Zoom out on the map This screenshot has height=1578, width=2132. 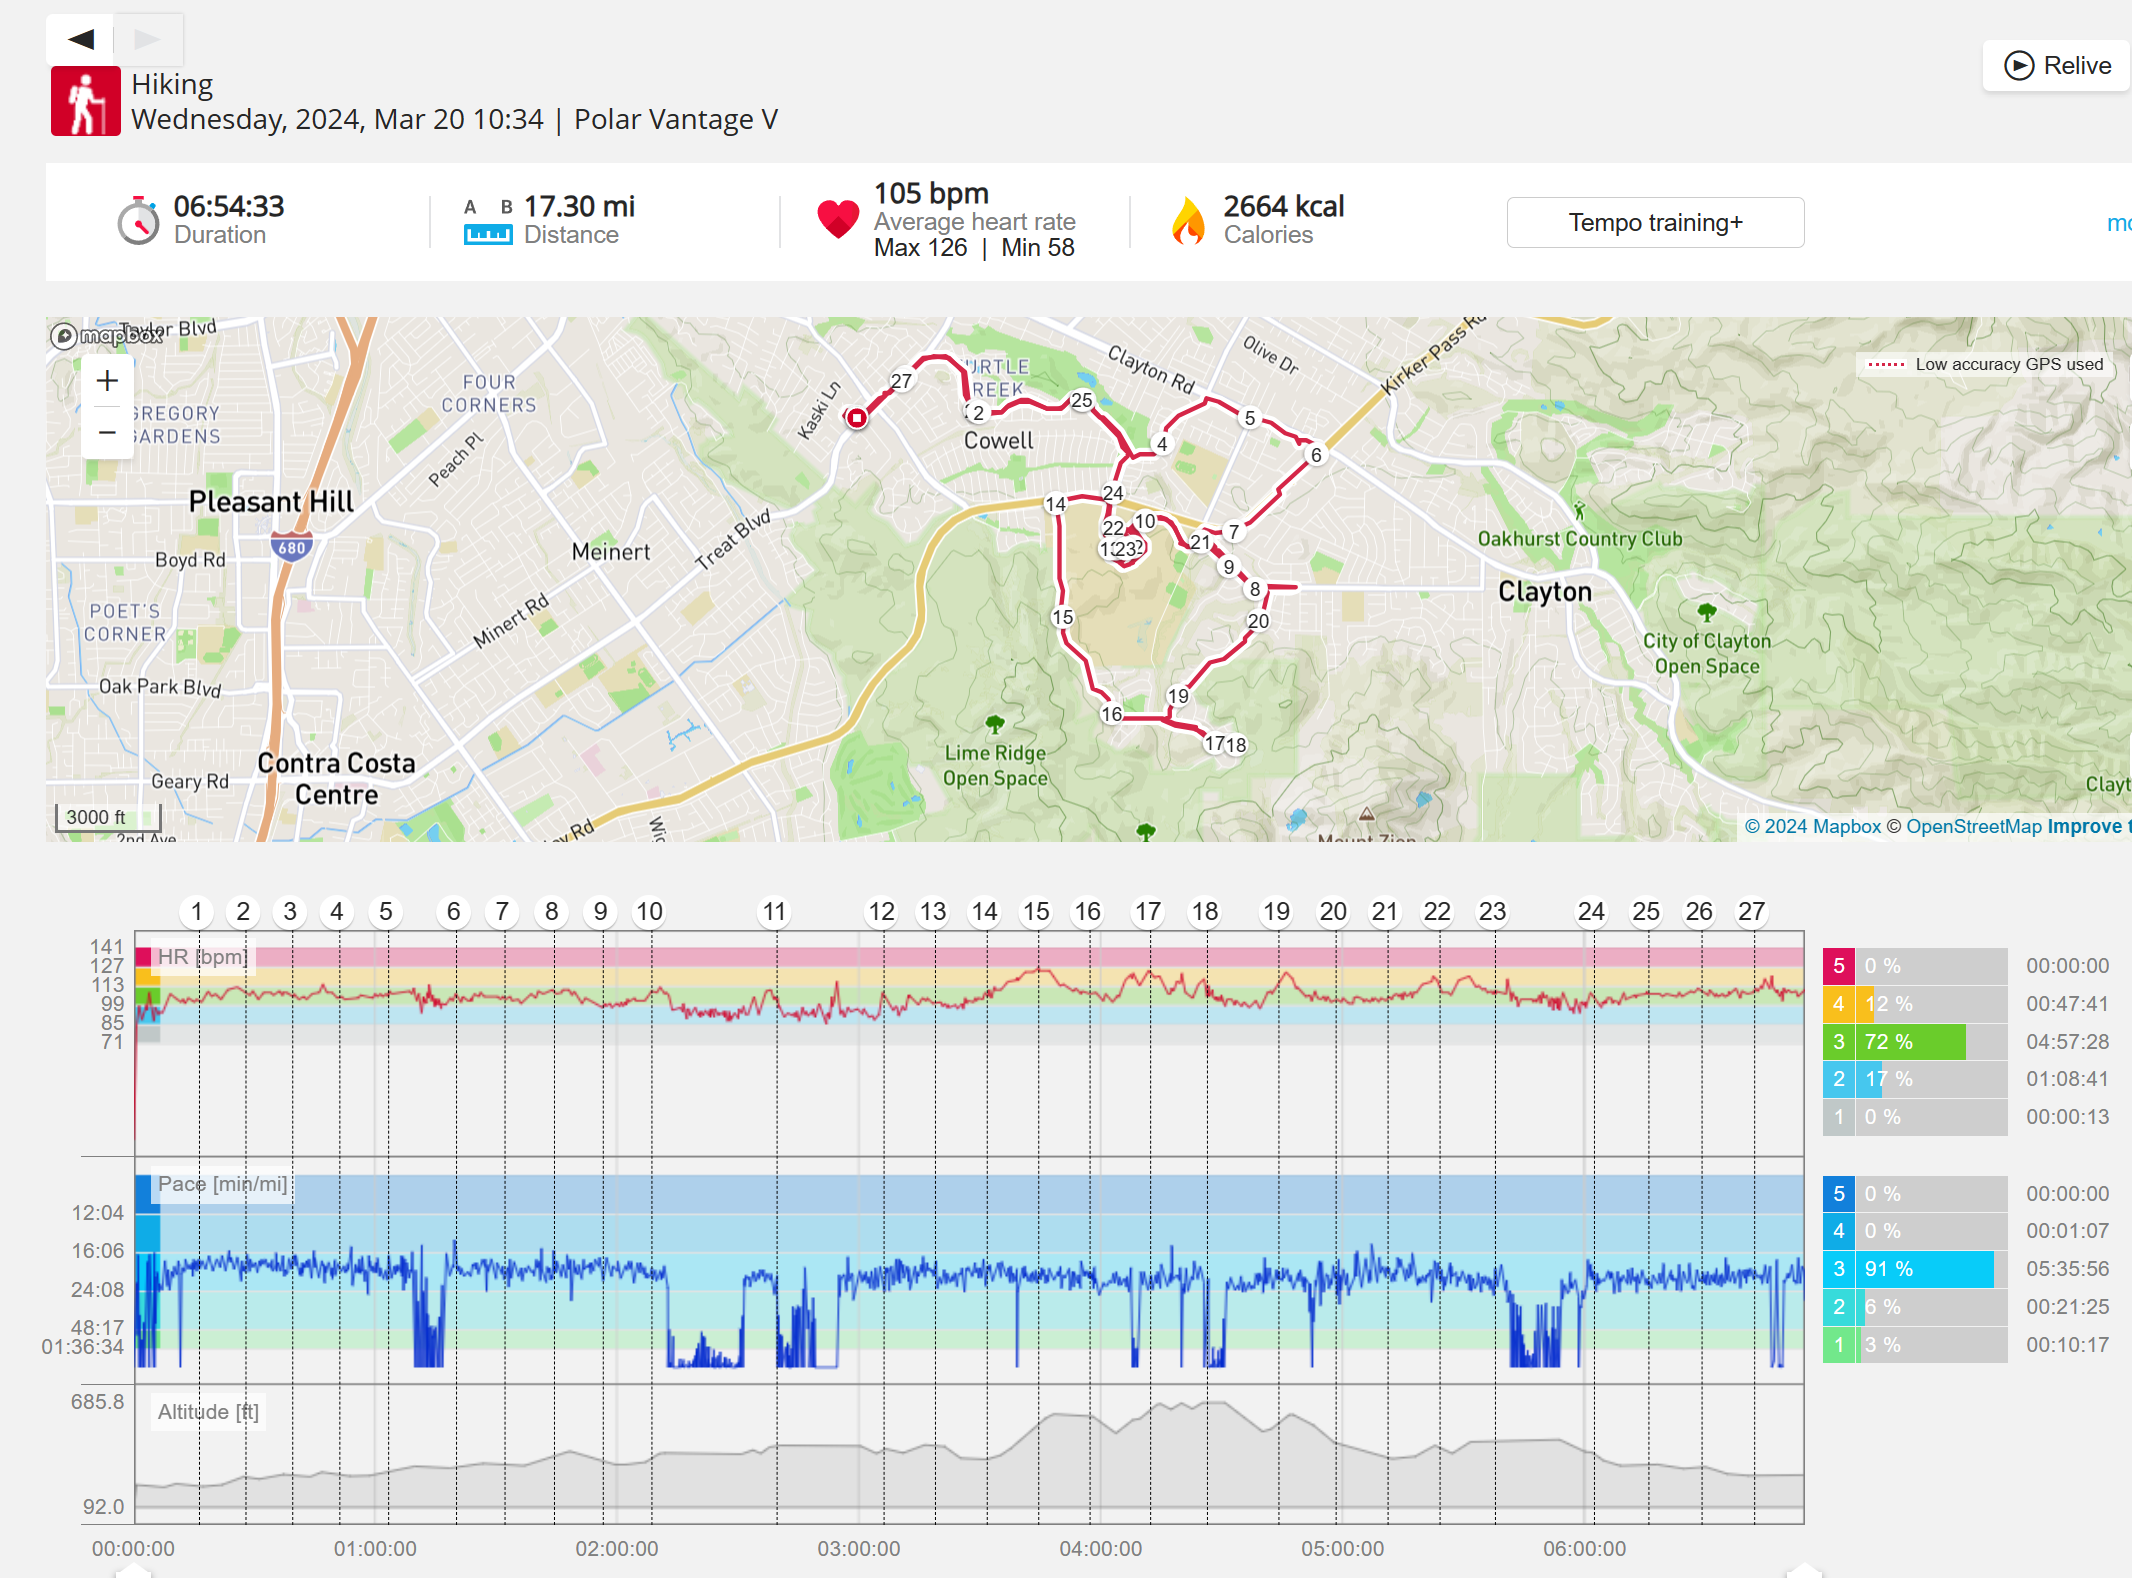107,433
